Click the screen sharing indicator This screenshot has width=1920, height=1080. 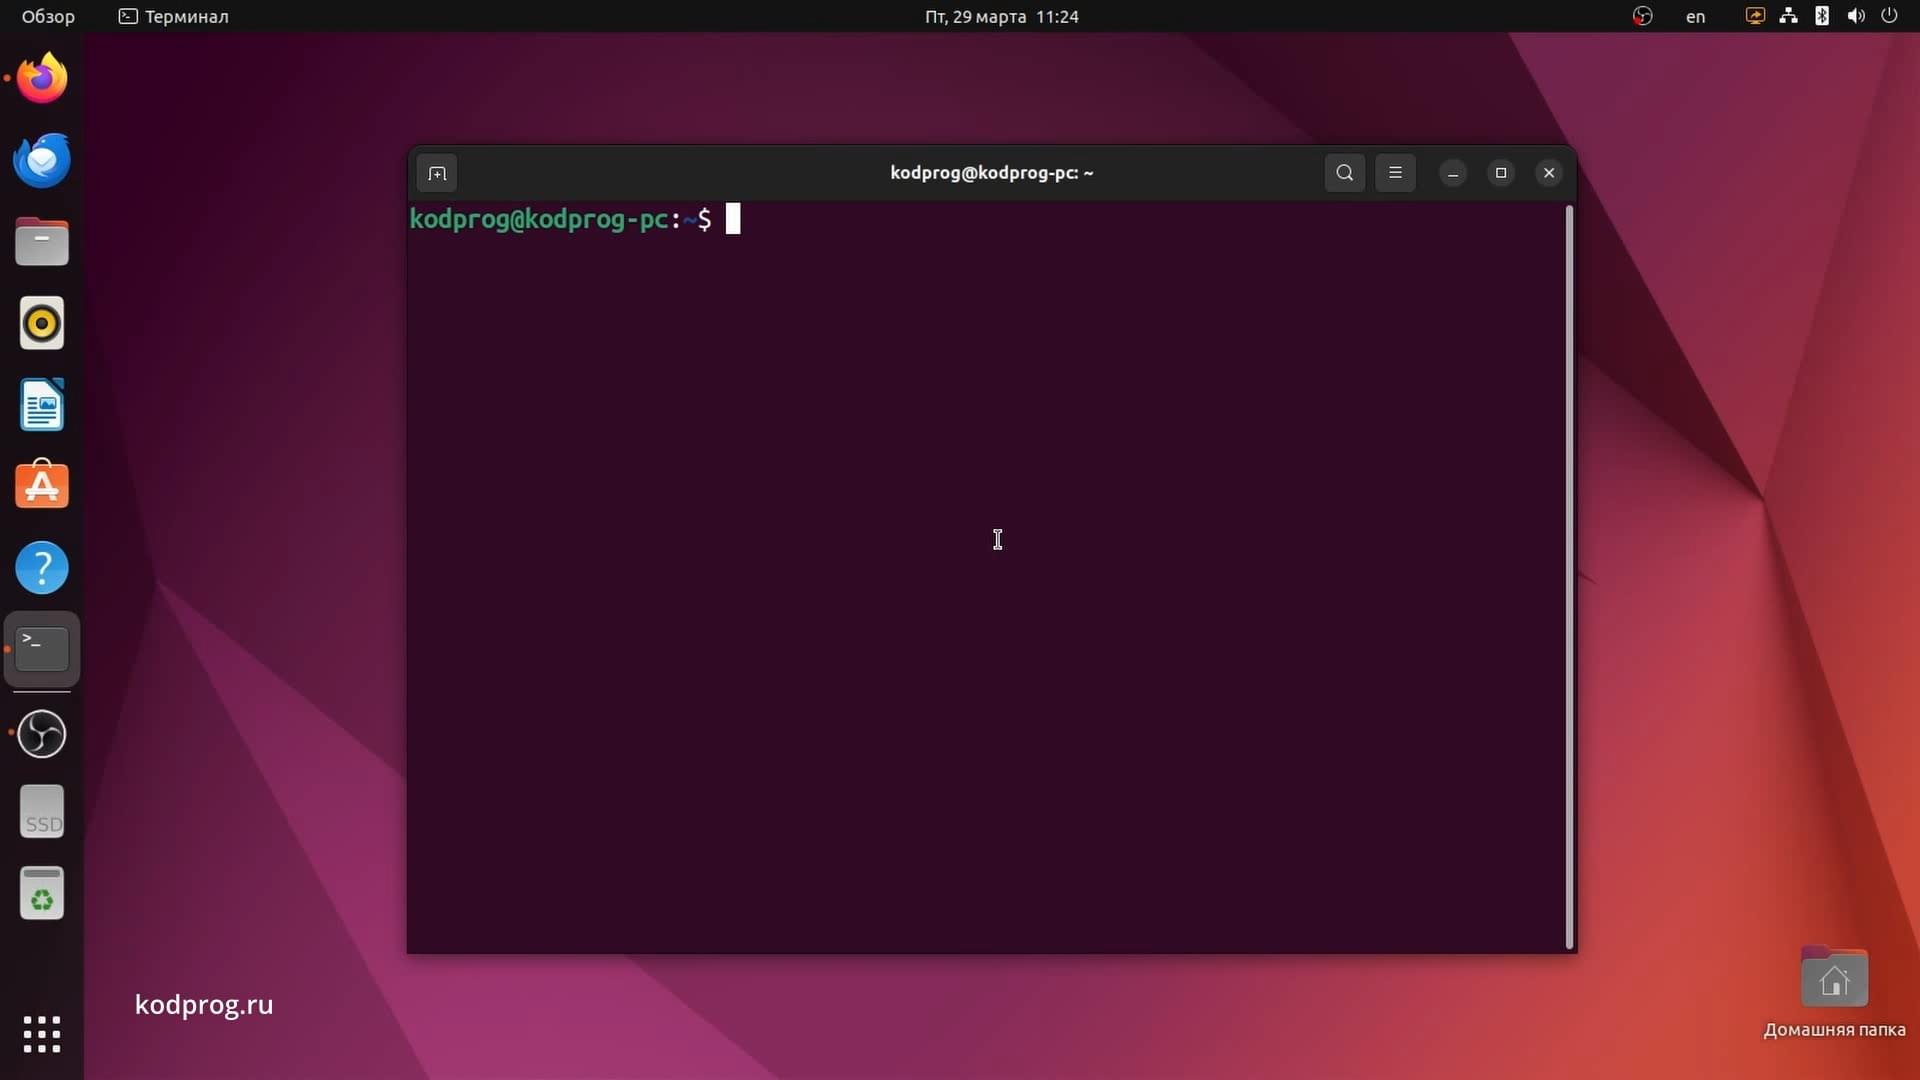coord(1755,16)
